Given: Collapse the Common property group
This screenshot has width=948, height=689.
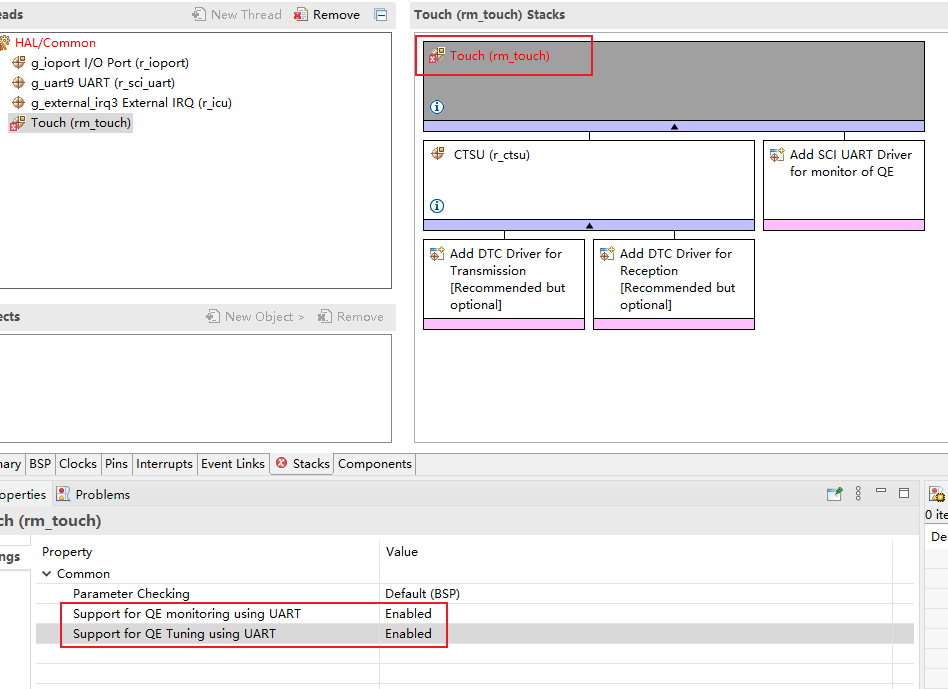Looking at the screenshot, I should pyautogui.click(x=47, y=574).
